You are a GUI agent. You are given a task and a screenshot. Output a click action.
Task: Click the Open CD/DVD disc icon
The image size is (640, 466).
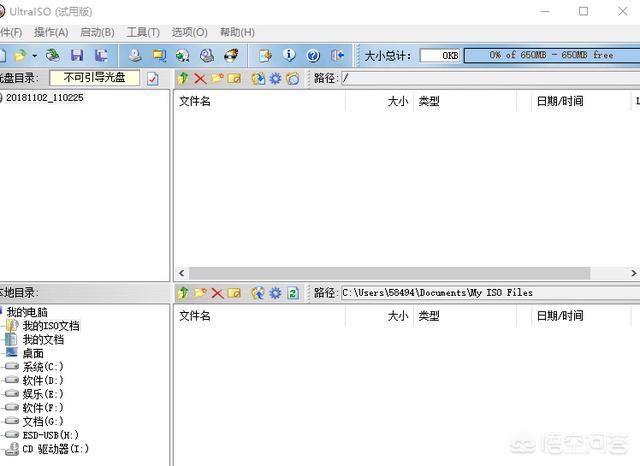coord(53,55)
